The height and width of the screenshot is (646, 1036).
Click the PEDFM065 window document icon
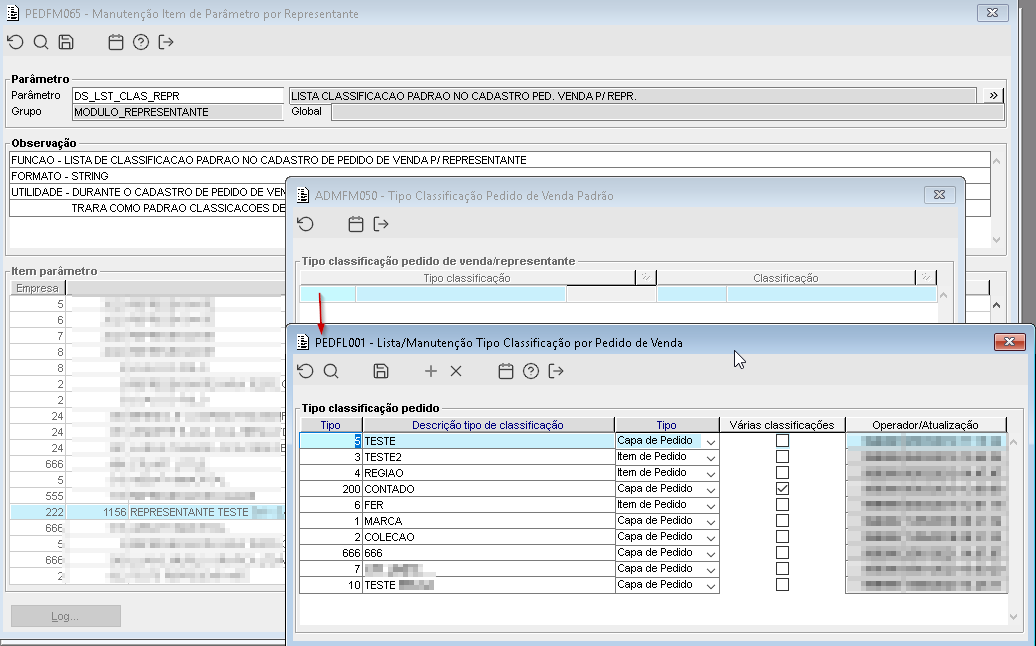click(13, 13)
